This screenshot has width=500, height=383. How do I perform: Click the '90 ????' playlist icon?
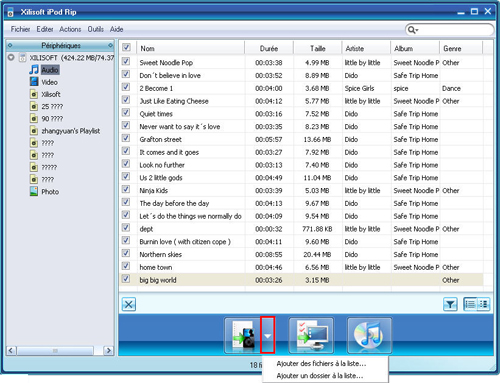[x=34, y=118]
